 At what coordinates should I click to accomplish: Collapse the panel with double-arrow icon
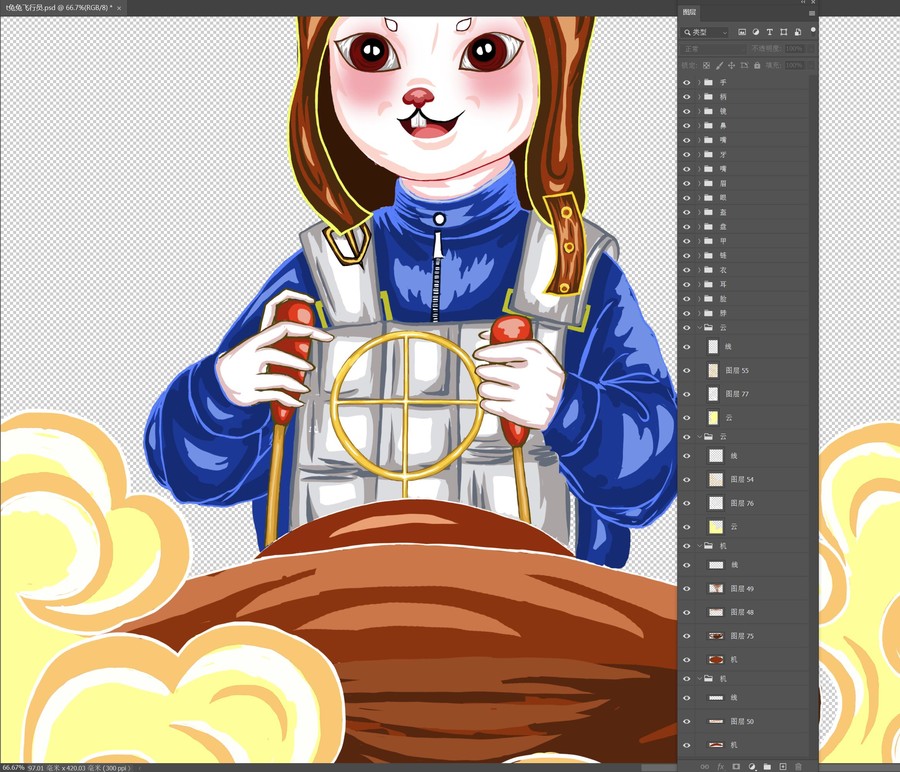[804, 2]
